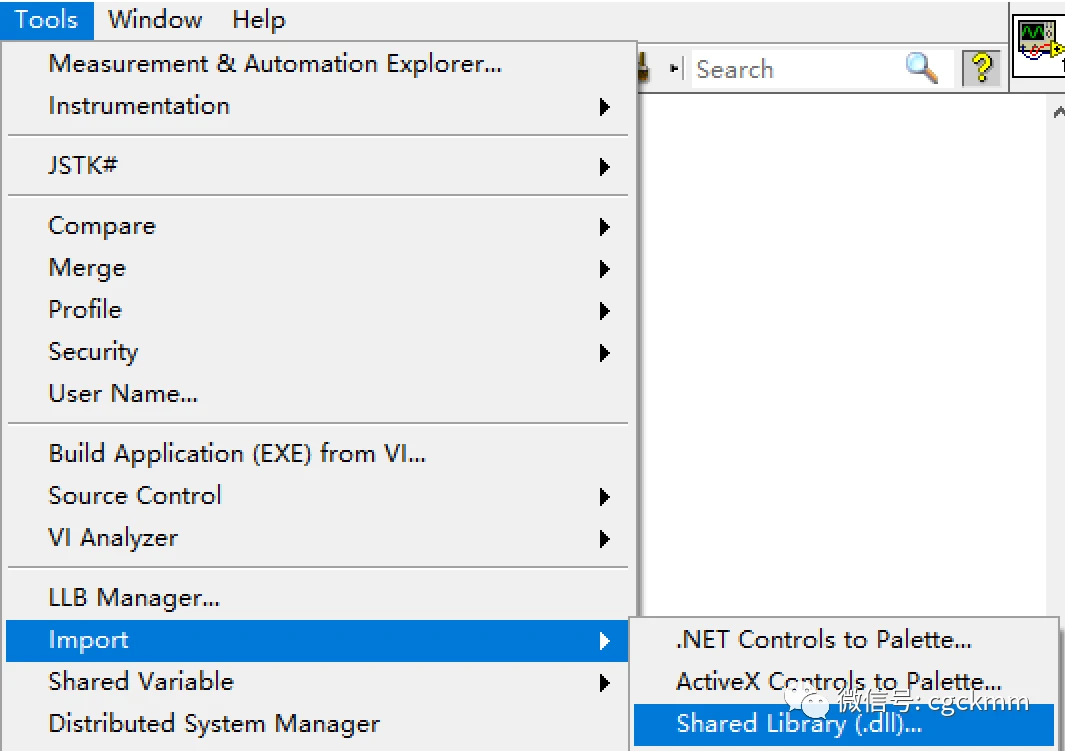Select .NET Controls to Palette...
Image resolution: width=1065 pixels, height=751 pixels.
click(x=823, y=640)
